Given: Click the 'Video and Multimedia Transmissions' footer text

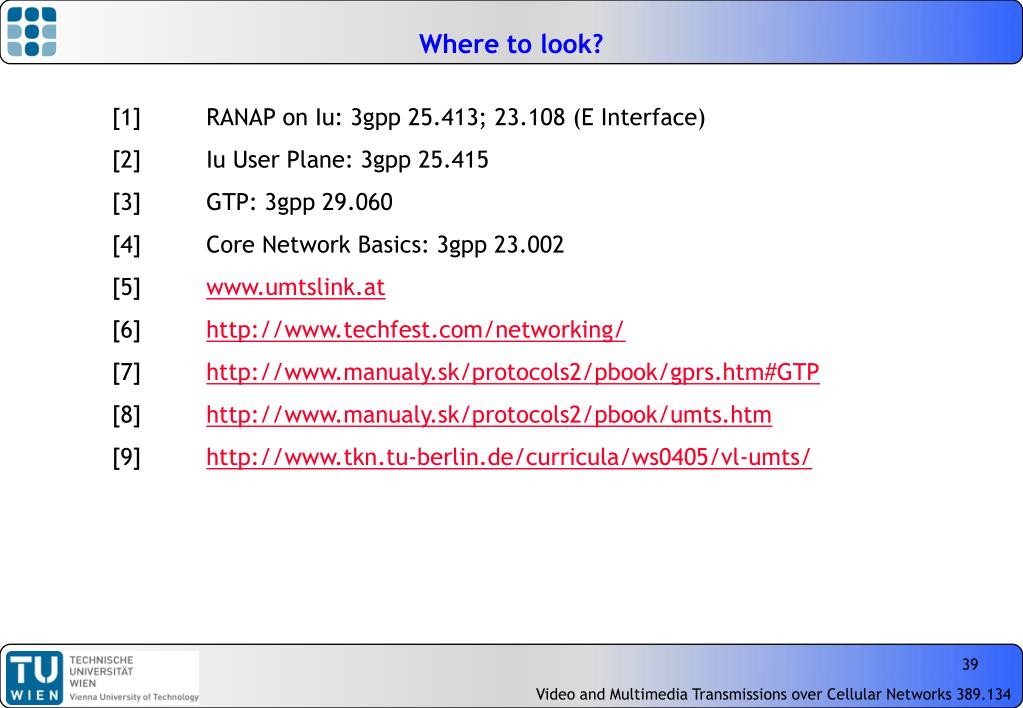Looking at the screenshot, I should tap(773, 694).
